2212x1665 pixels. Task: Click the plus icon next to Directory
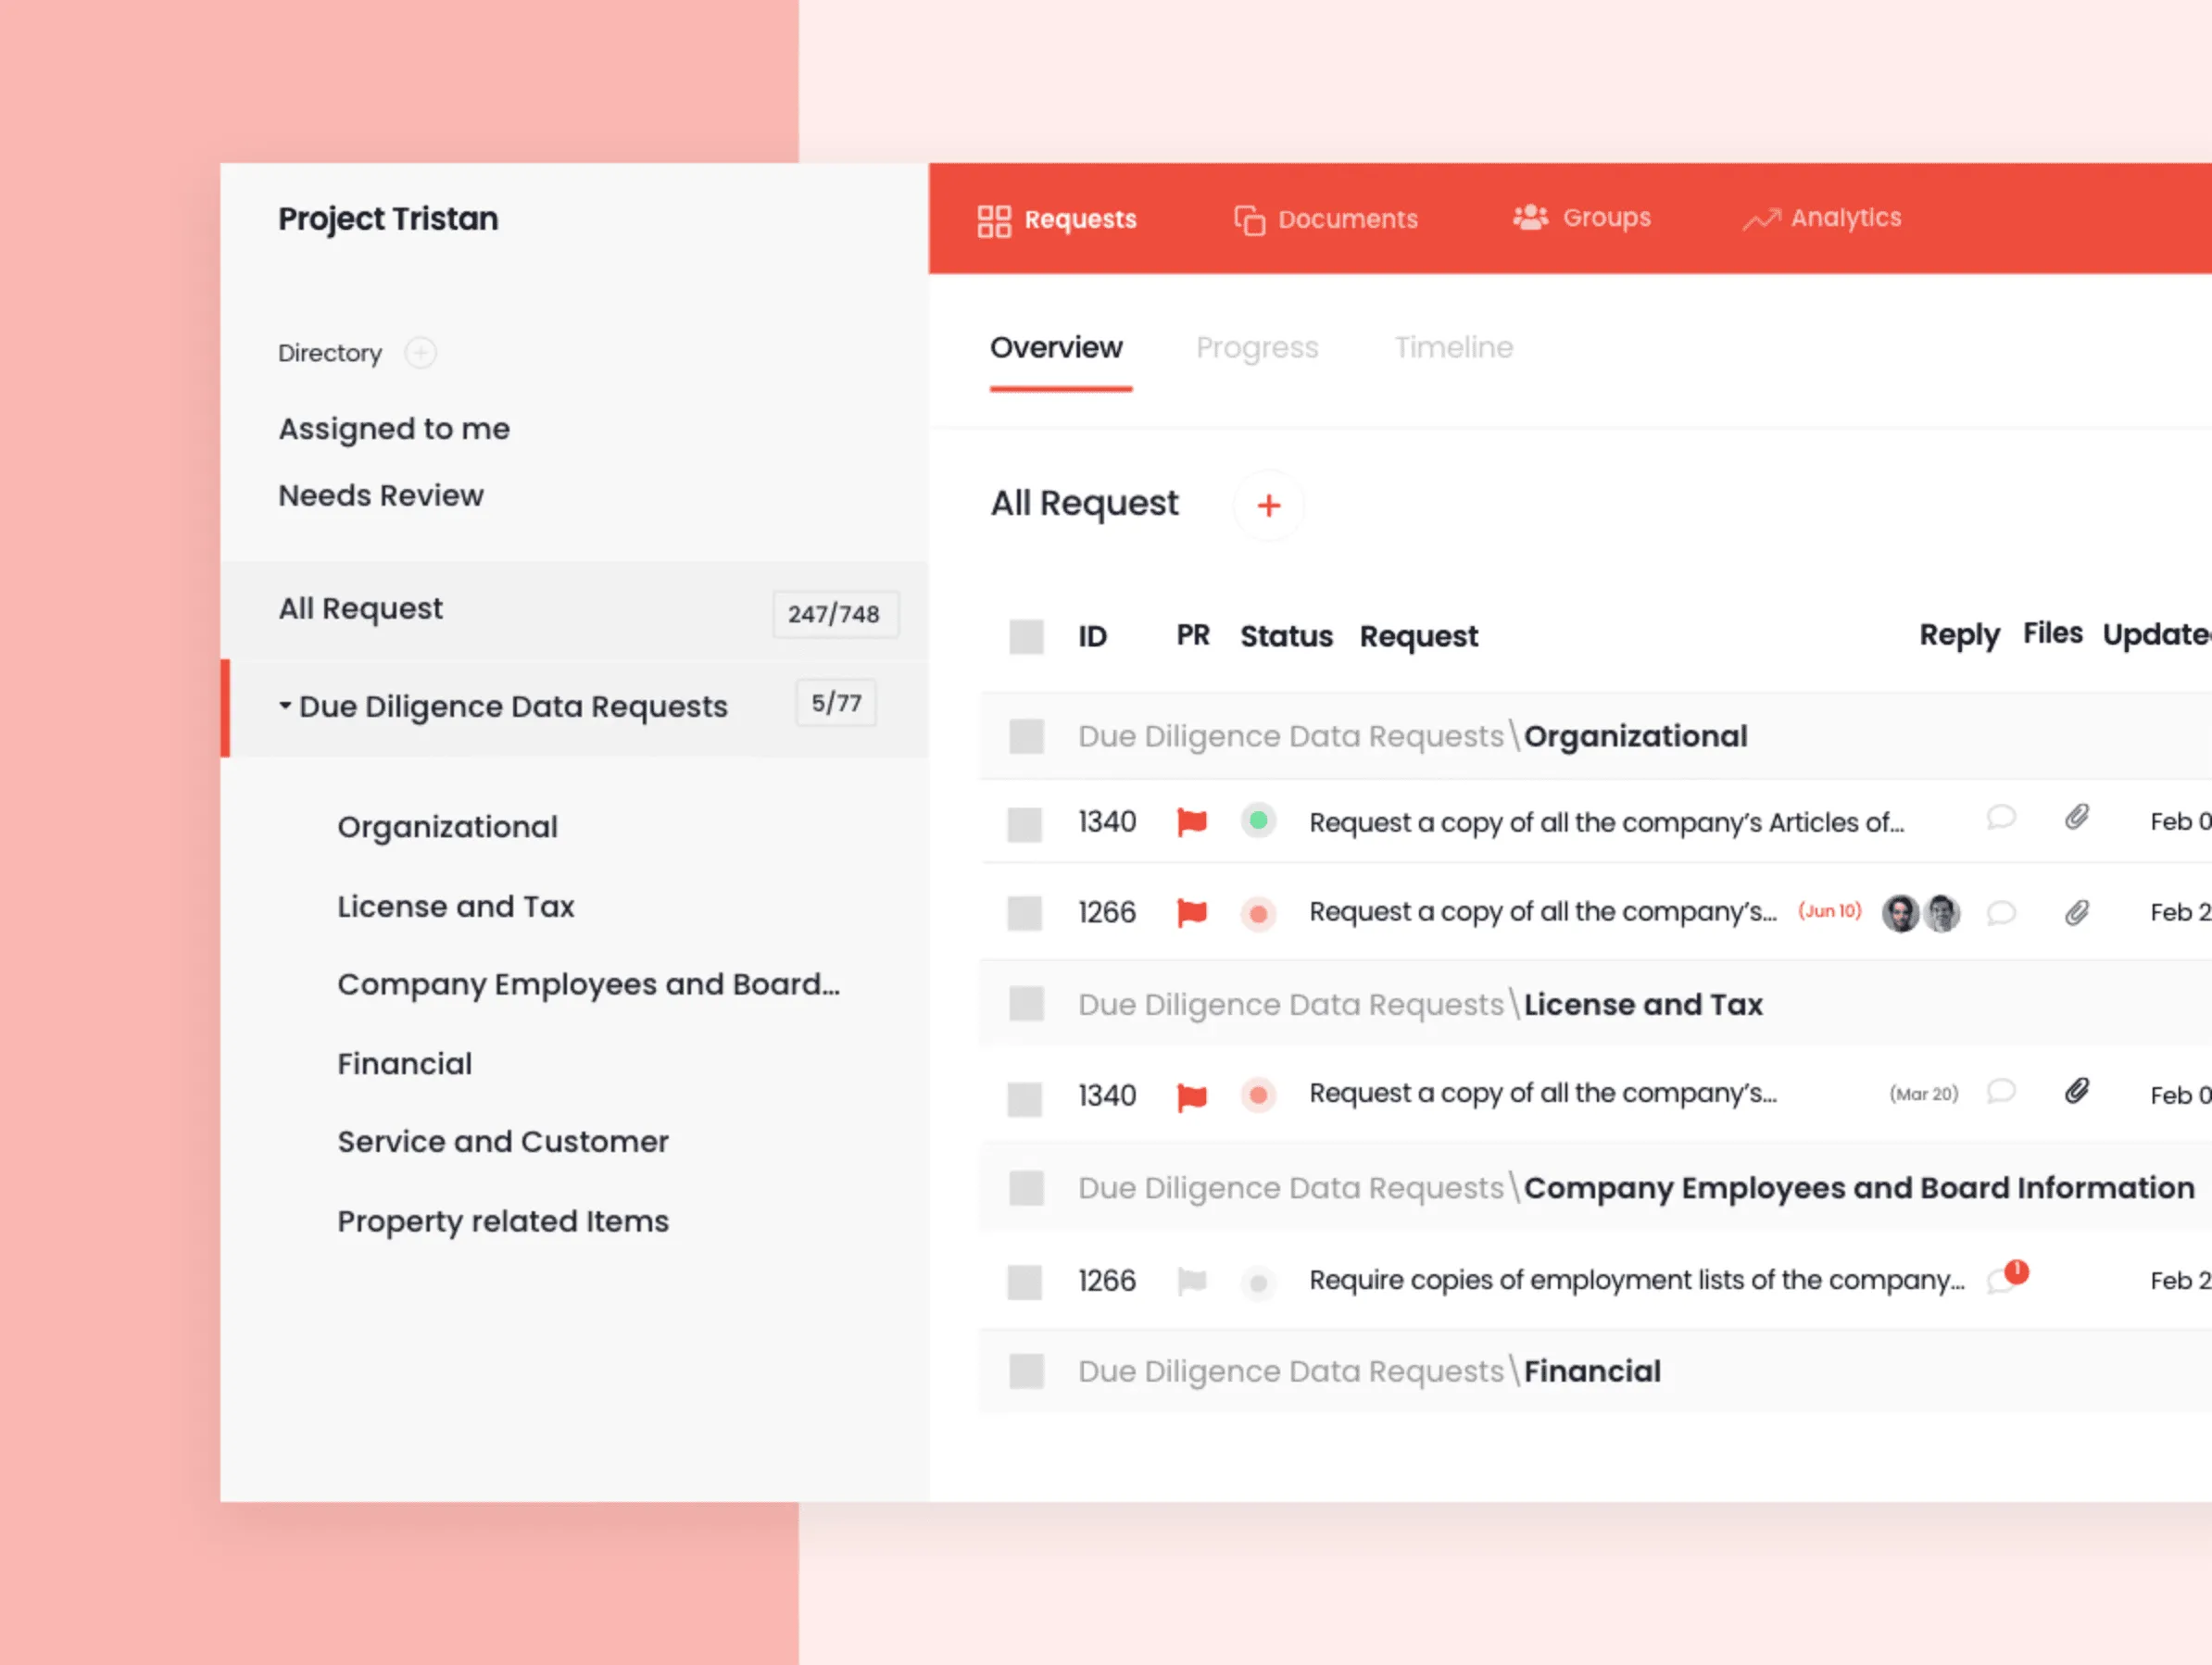pyautogui.click(x=420, y=353)
